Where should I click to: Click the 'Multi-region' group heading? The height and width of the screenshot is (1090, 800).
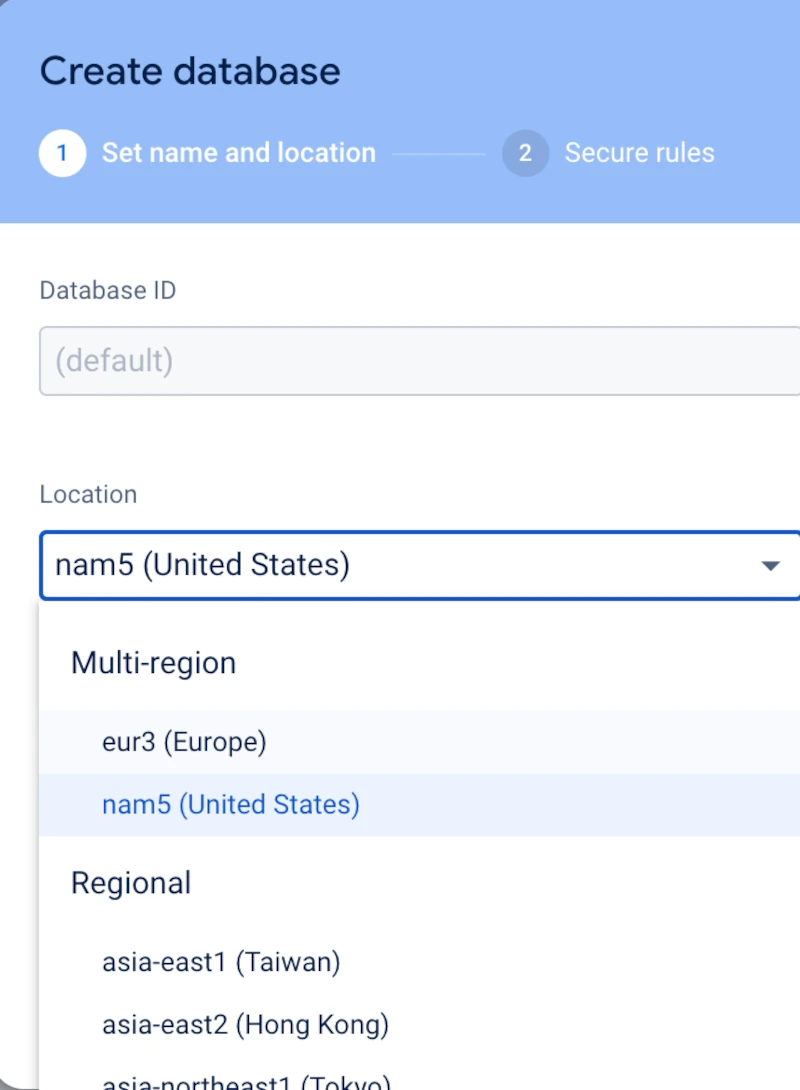tap(154, 662)
